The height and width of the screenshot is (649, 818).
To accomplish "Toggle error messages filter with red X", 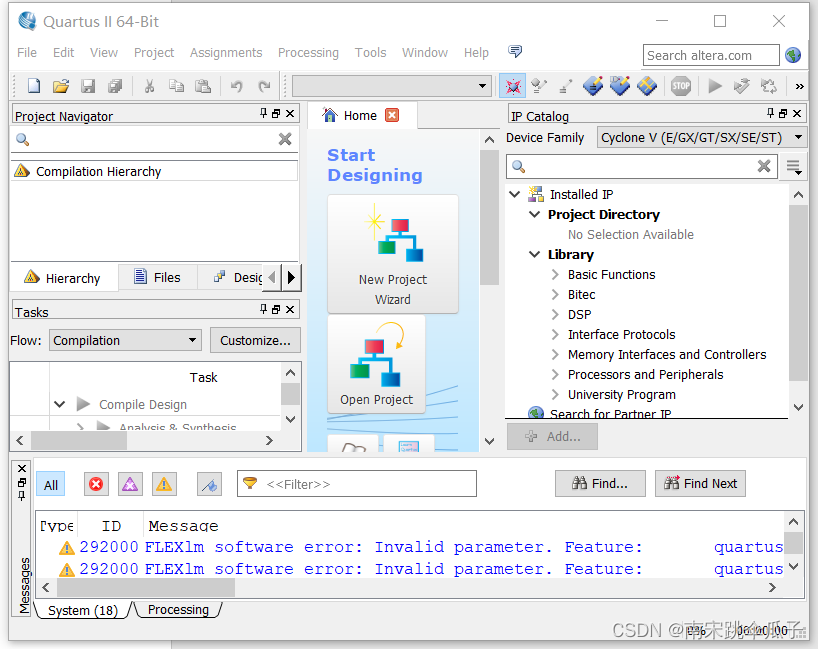I will pyautogui.click(x=96, y=485).
